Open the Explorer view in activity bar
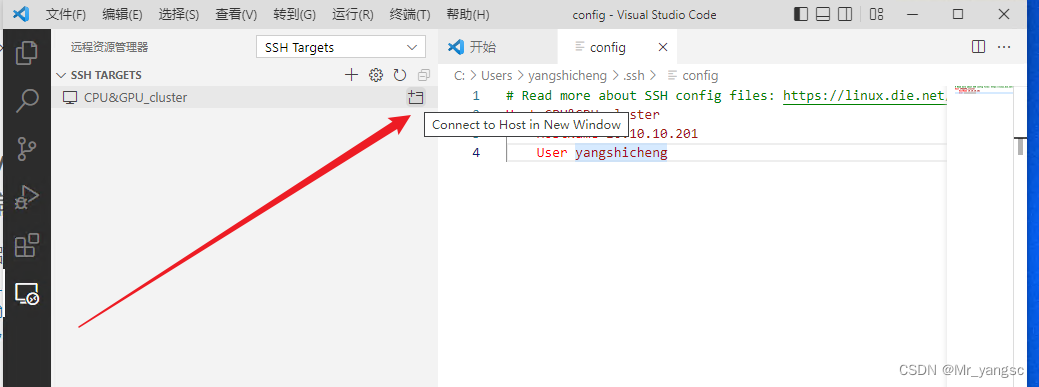Screen dimensions: 1039x387 tap(27, 53)
